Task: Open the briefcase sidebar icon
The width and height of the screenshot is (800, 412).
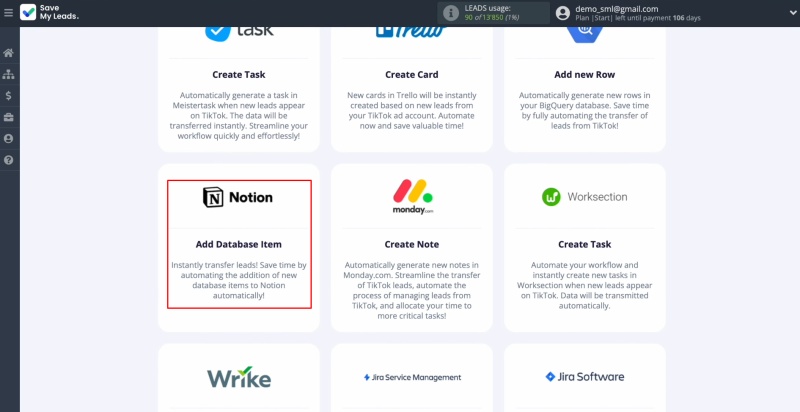Action: [x=8, y=117]
